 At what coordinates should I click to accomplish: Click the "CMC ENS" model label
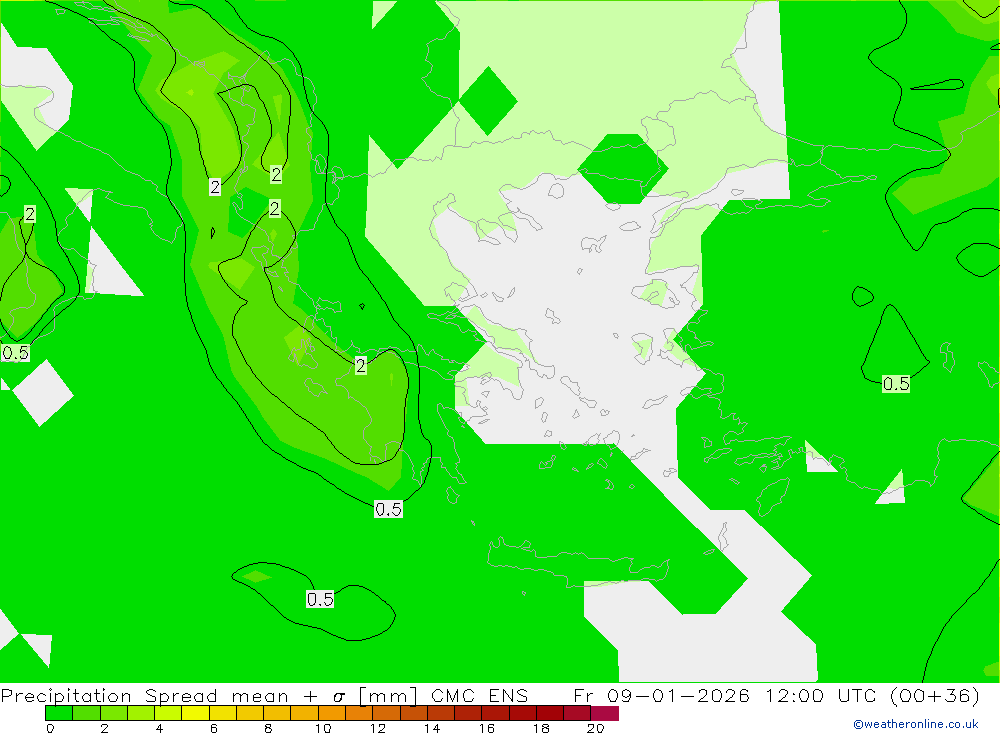[x=480, y=695]
